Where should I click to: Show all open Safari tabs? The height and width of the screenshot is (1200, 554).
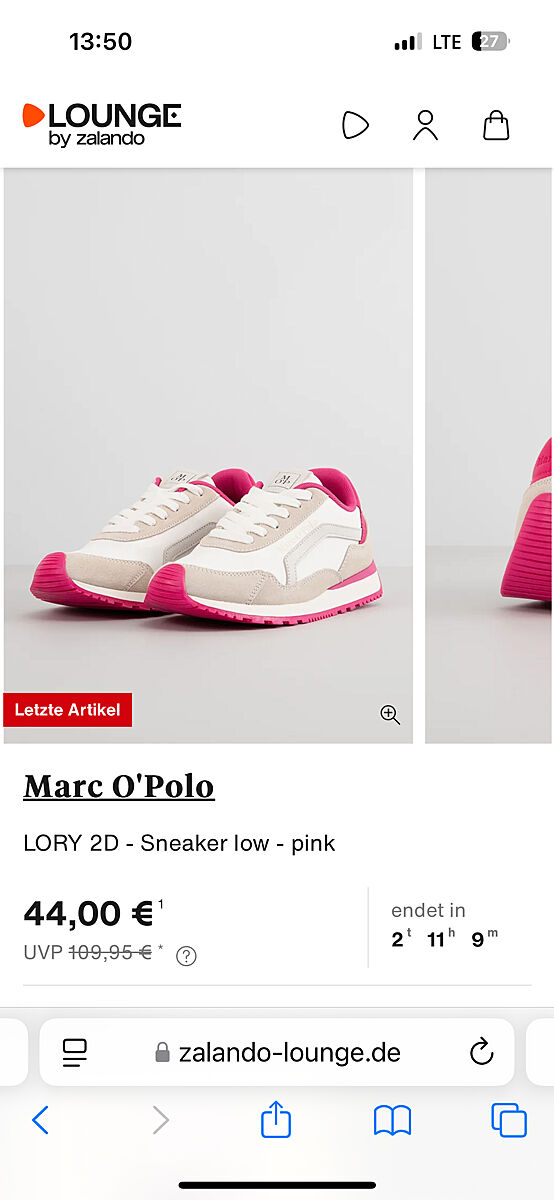(x=509, y=1120)
